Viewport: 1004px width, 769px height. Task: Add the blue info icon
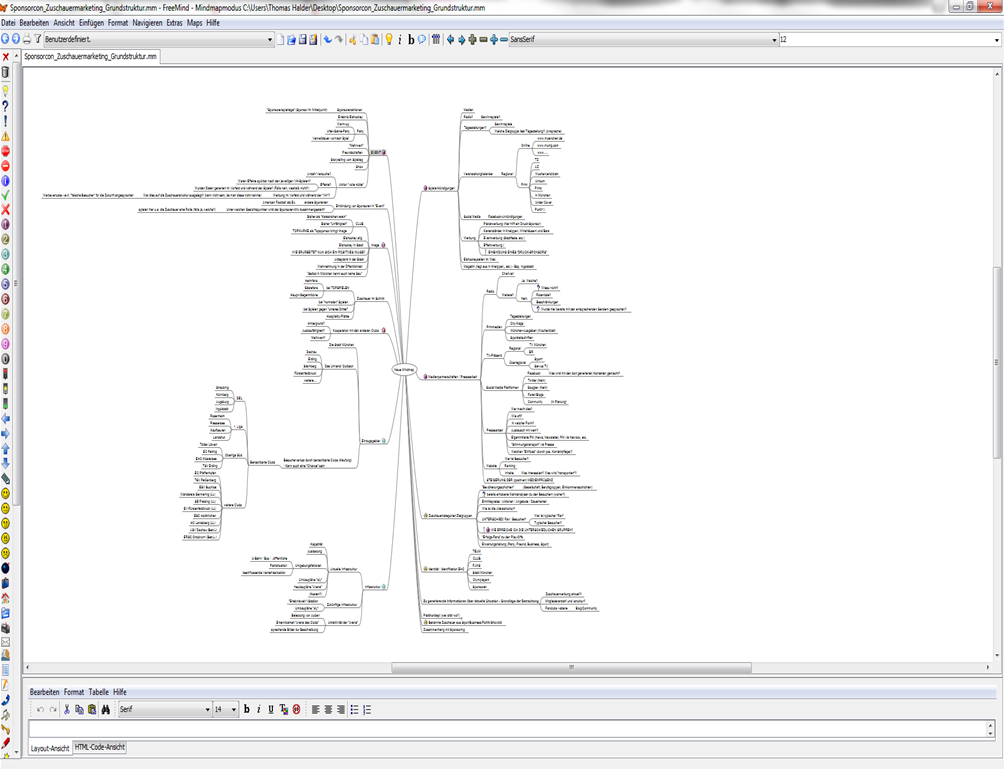pos(6,181)
